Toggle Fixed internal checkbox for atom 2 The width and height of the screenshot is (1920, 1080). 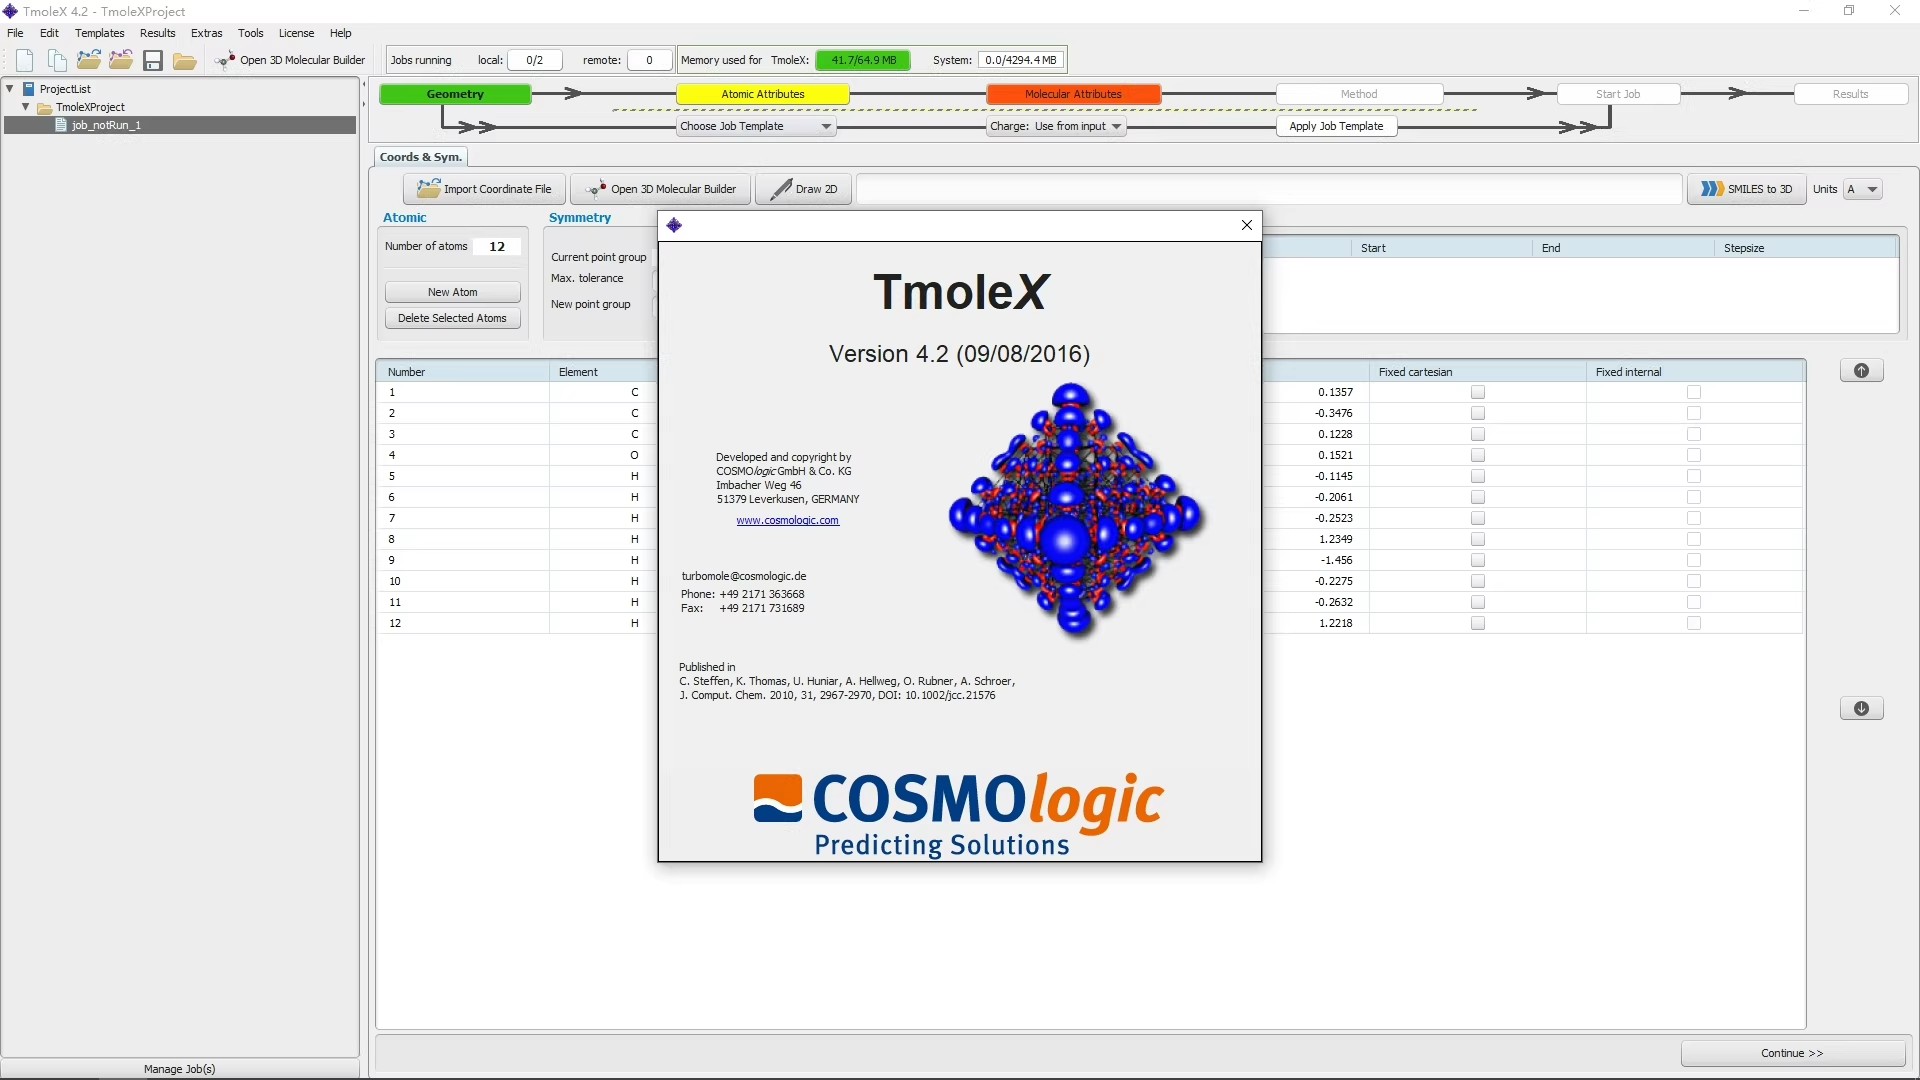(1694, 414)
